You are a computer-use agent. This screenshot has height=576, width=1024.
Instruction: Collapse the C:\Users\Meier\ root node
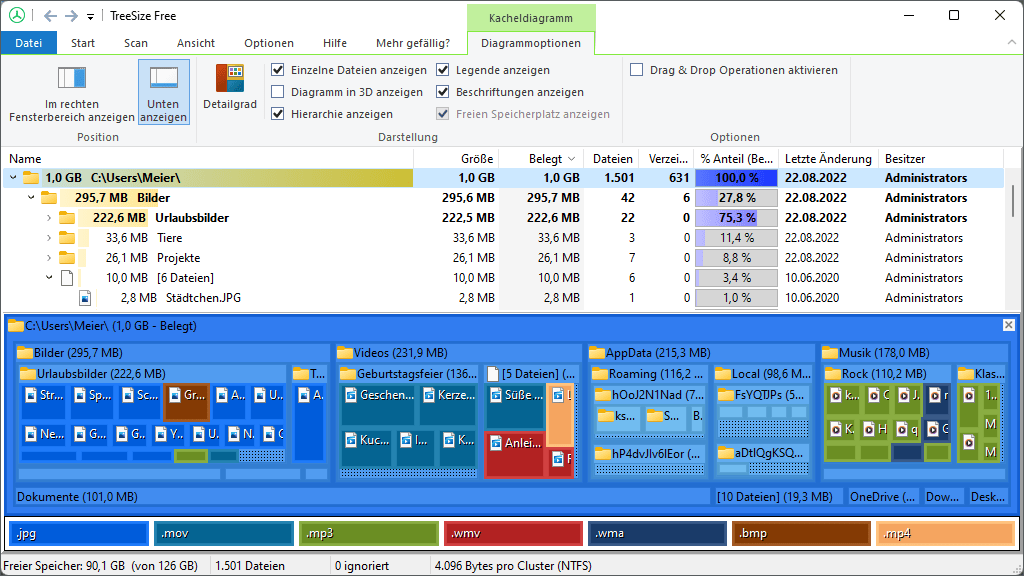click(13, 178)
